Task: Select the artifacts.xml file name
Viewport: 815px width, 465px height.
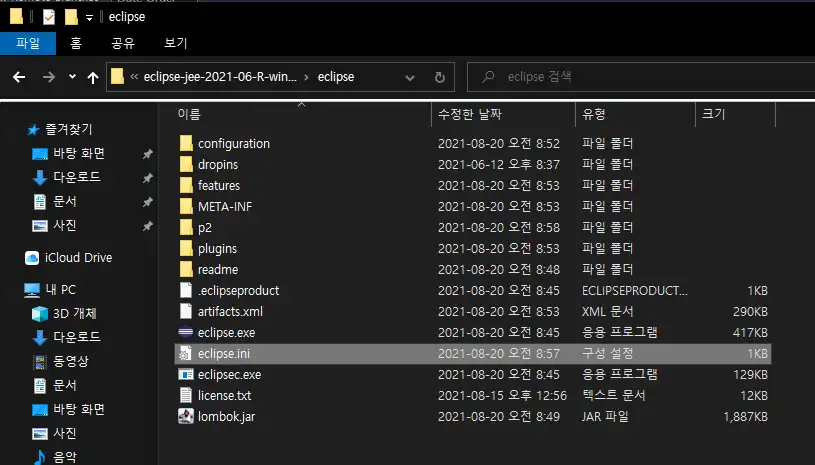Action: pos(230,311)
